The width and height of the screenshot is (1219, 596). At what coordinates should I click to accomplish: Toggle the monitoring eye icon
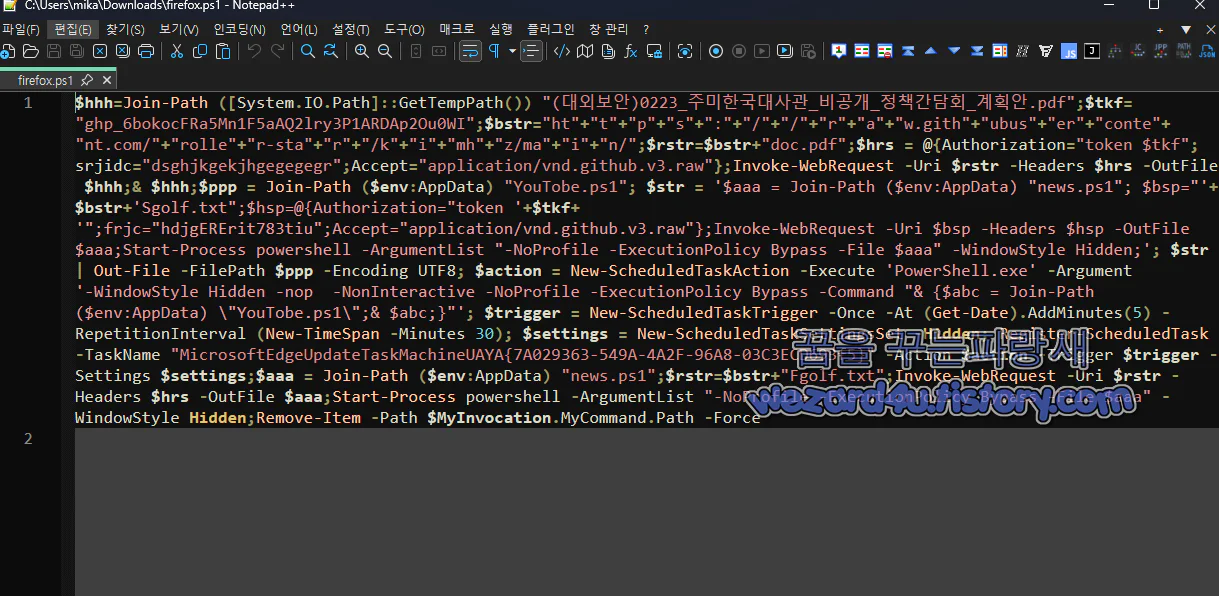tap(685, 51)
